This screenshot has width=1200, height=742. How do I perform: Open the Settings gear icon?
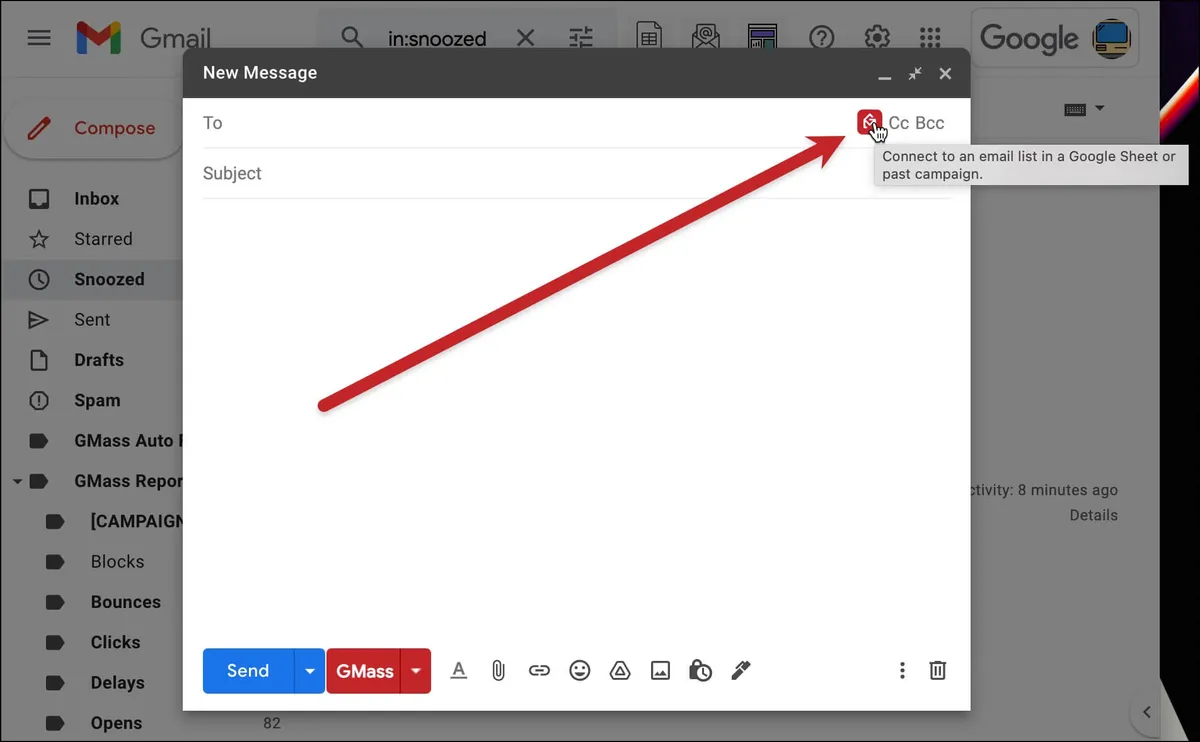(877, 38)
